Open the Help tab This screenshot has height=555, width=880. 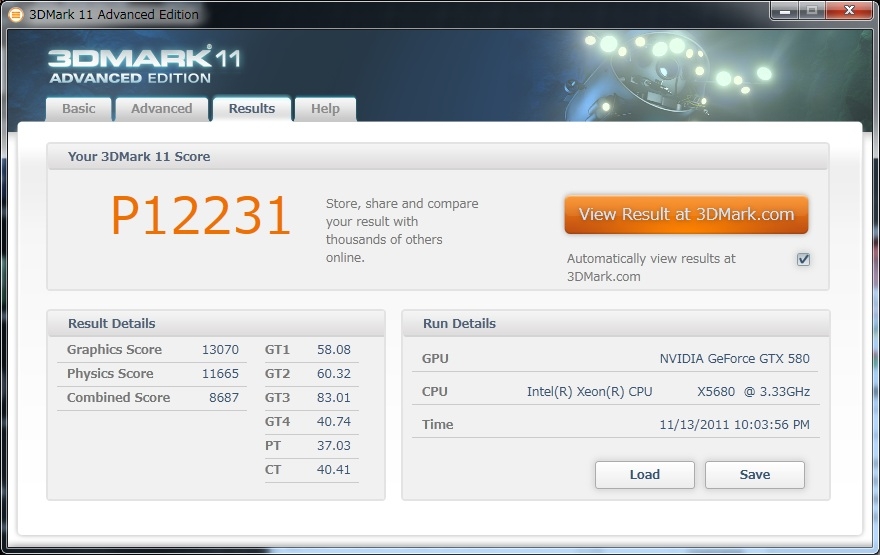point(326,109)
